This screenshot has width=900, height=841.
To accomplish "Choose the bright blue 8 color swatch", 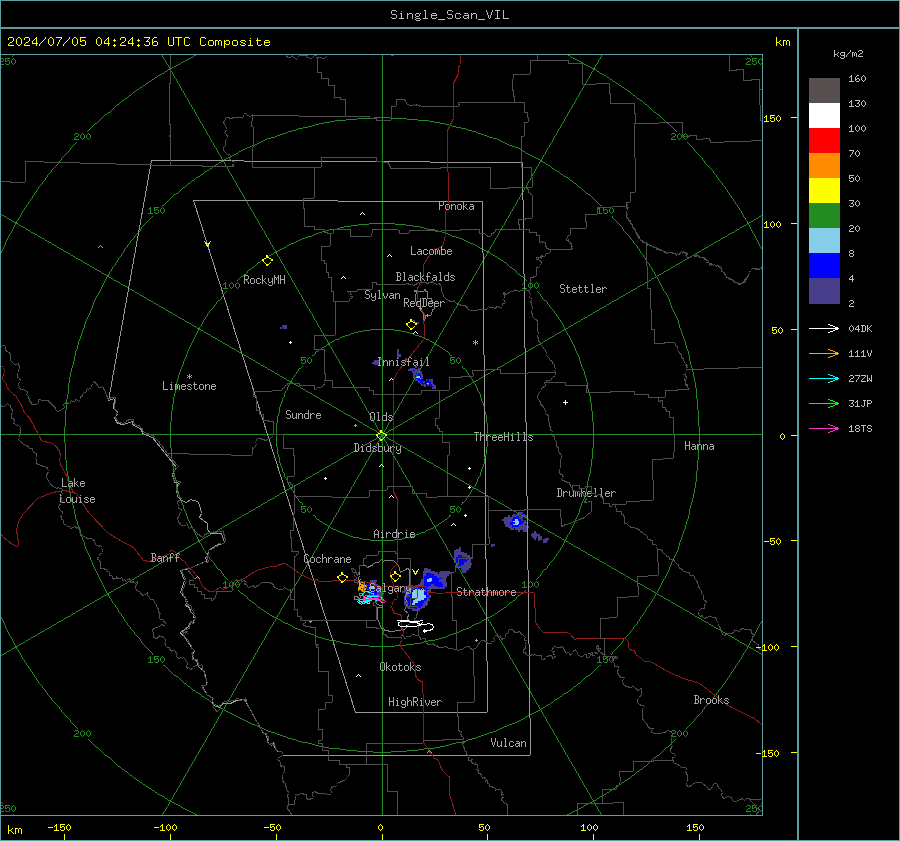I will click(x=824, y=266).
